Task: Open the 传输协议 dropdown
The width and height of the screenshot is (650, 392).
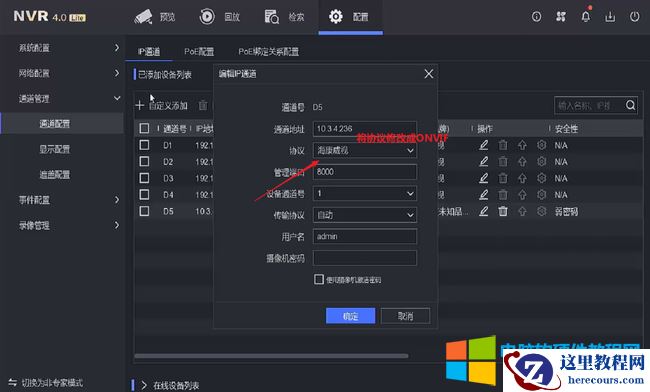Action: (x=365, y=215)
